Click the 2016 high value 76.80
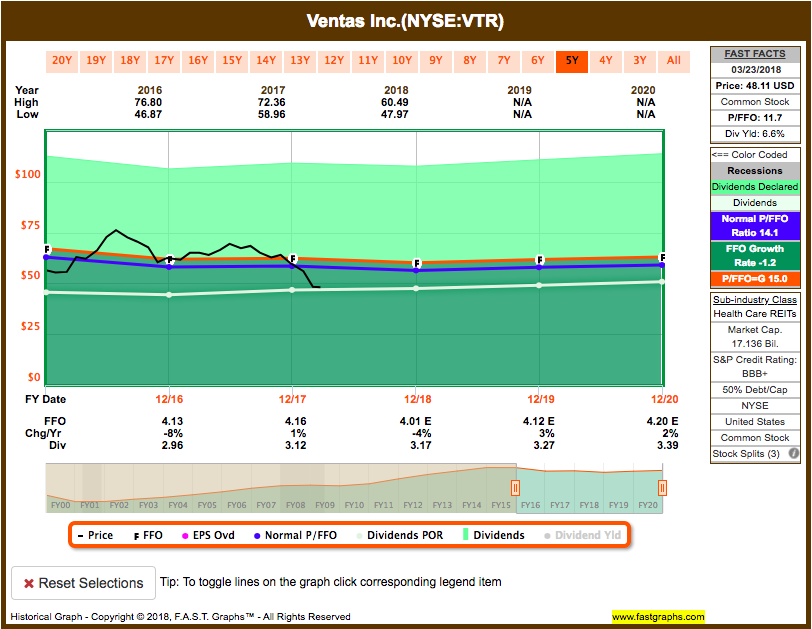The height and width of the screenshot is (629, 812). (x=148, y=103)
